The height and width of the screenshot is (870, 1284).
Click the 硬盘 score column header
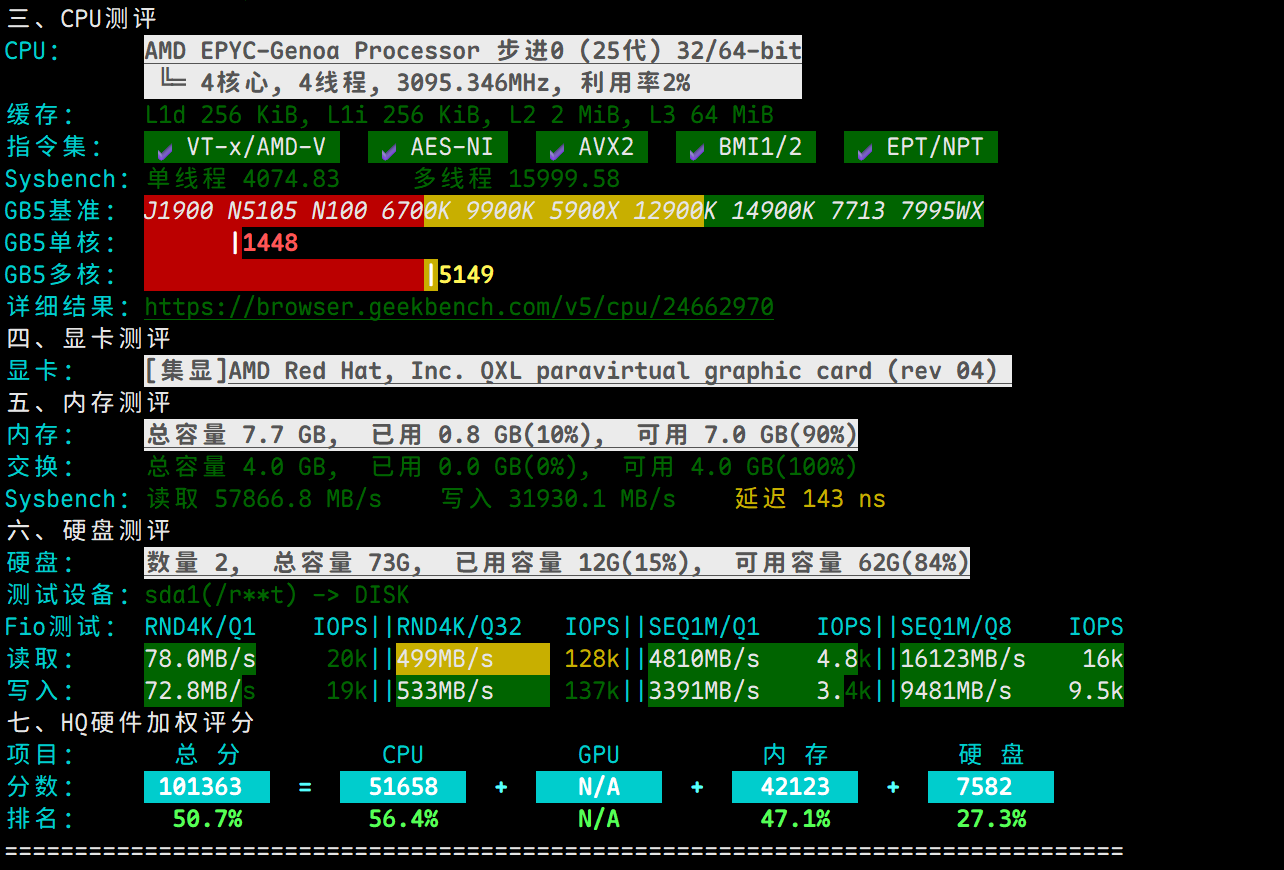point(991,755)
